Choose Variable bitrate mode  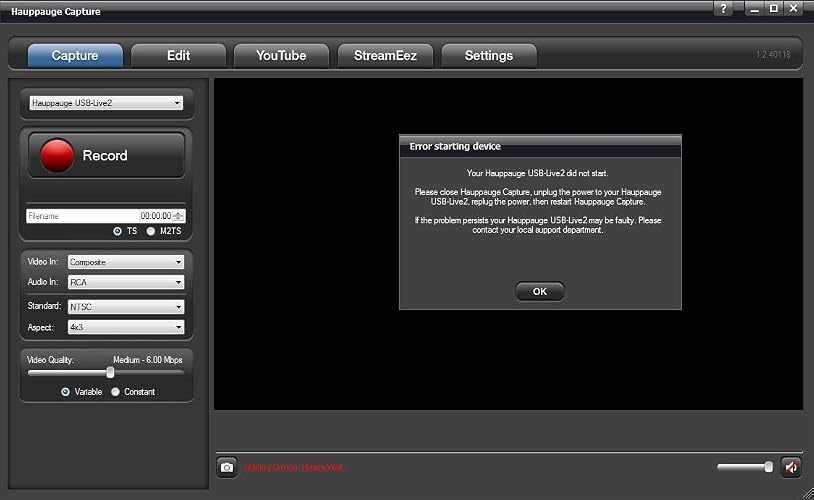(65, 392)
